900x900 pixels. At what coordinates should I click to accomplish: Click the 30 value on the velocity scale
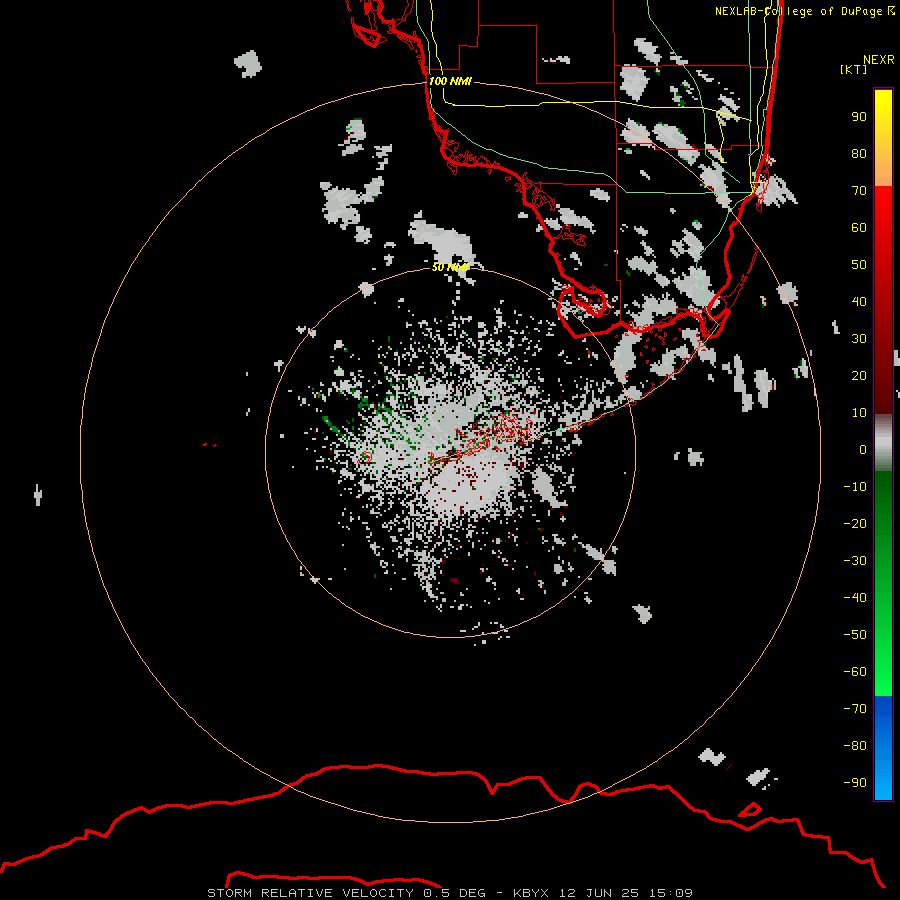coord(859,339)
